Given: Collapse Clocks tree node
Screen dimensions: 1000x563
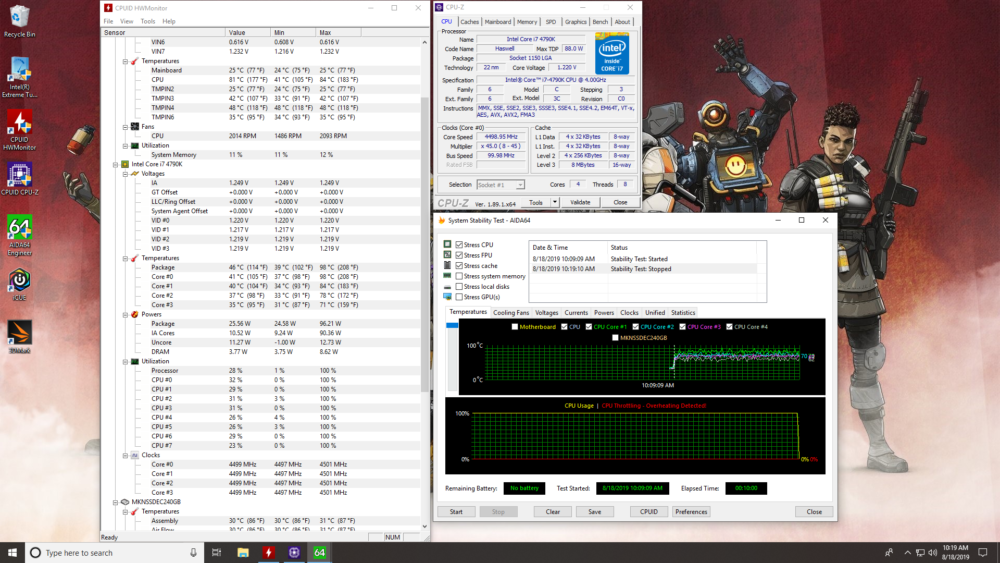Looking at the screenshot, I should click(125, 455).
